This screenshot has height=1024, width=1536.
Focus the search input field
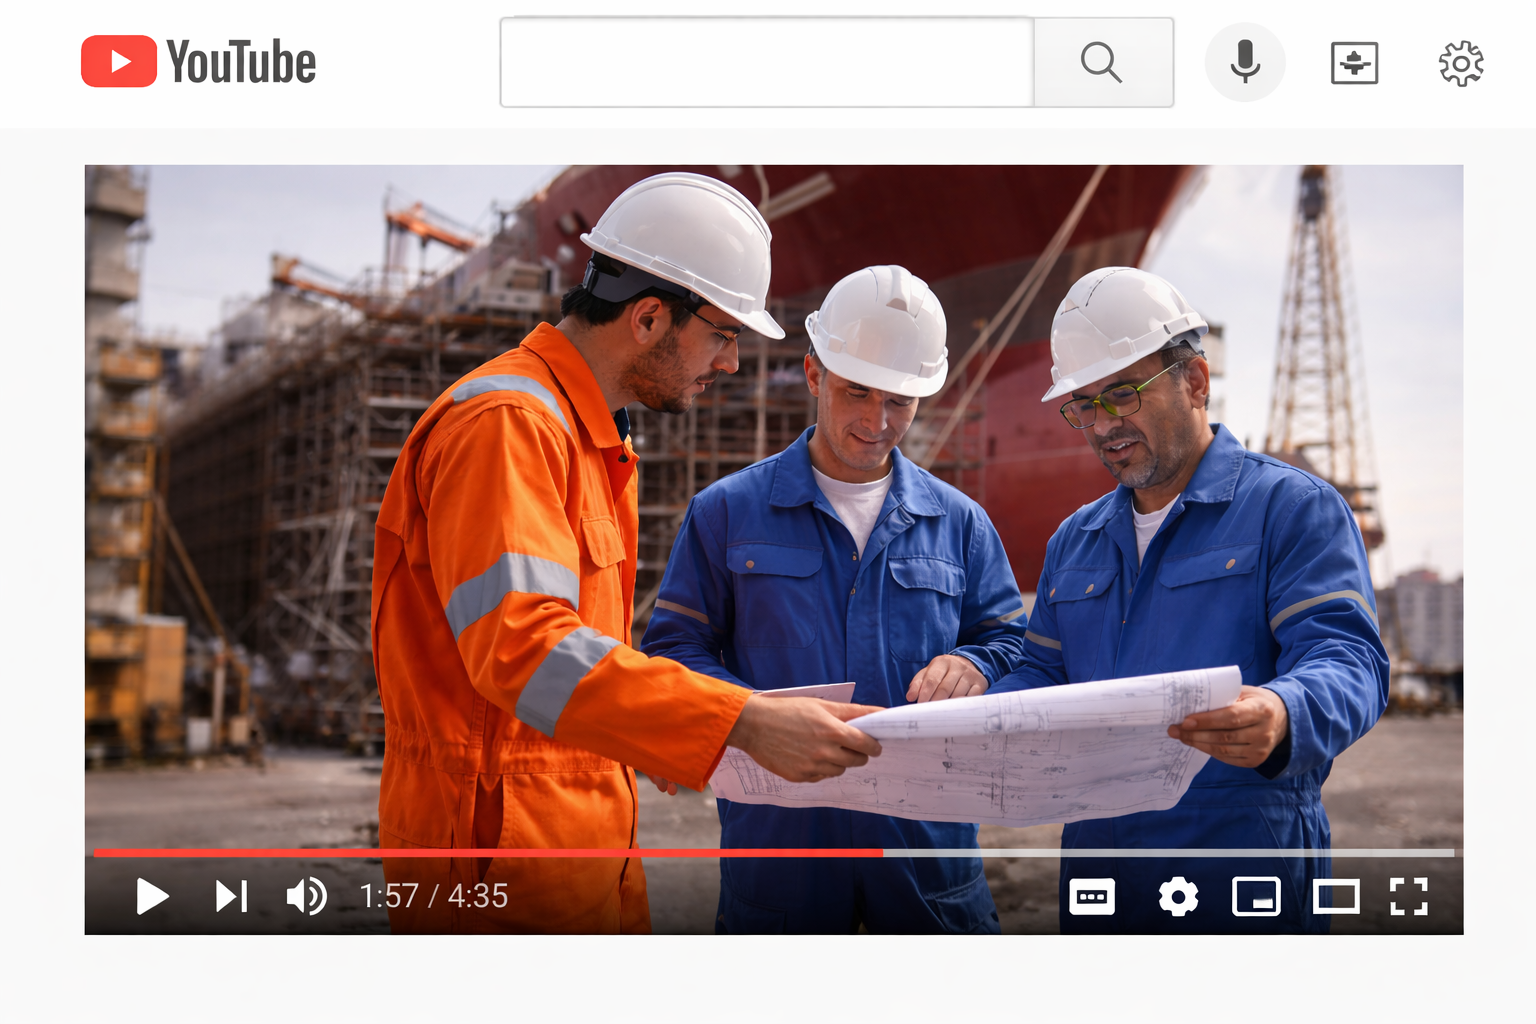point(766,62)
